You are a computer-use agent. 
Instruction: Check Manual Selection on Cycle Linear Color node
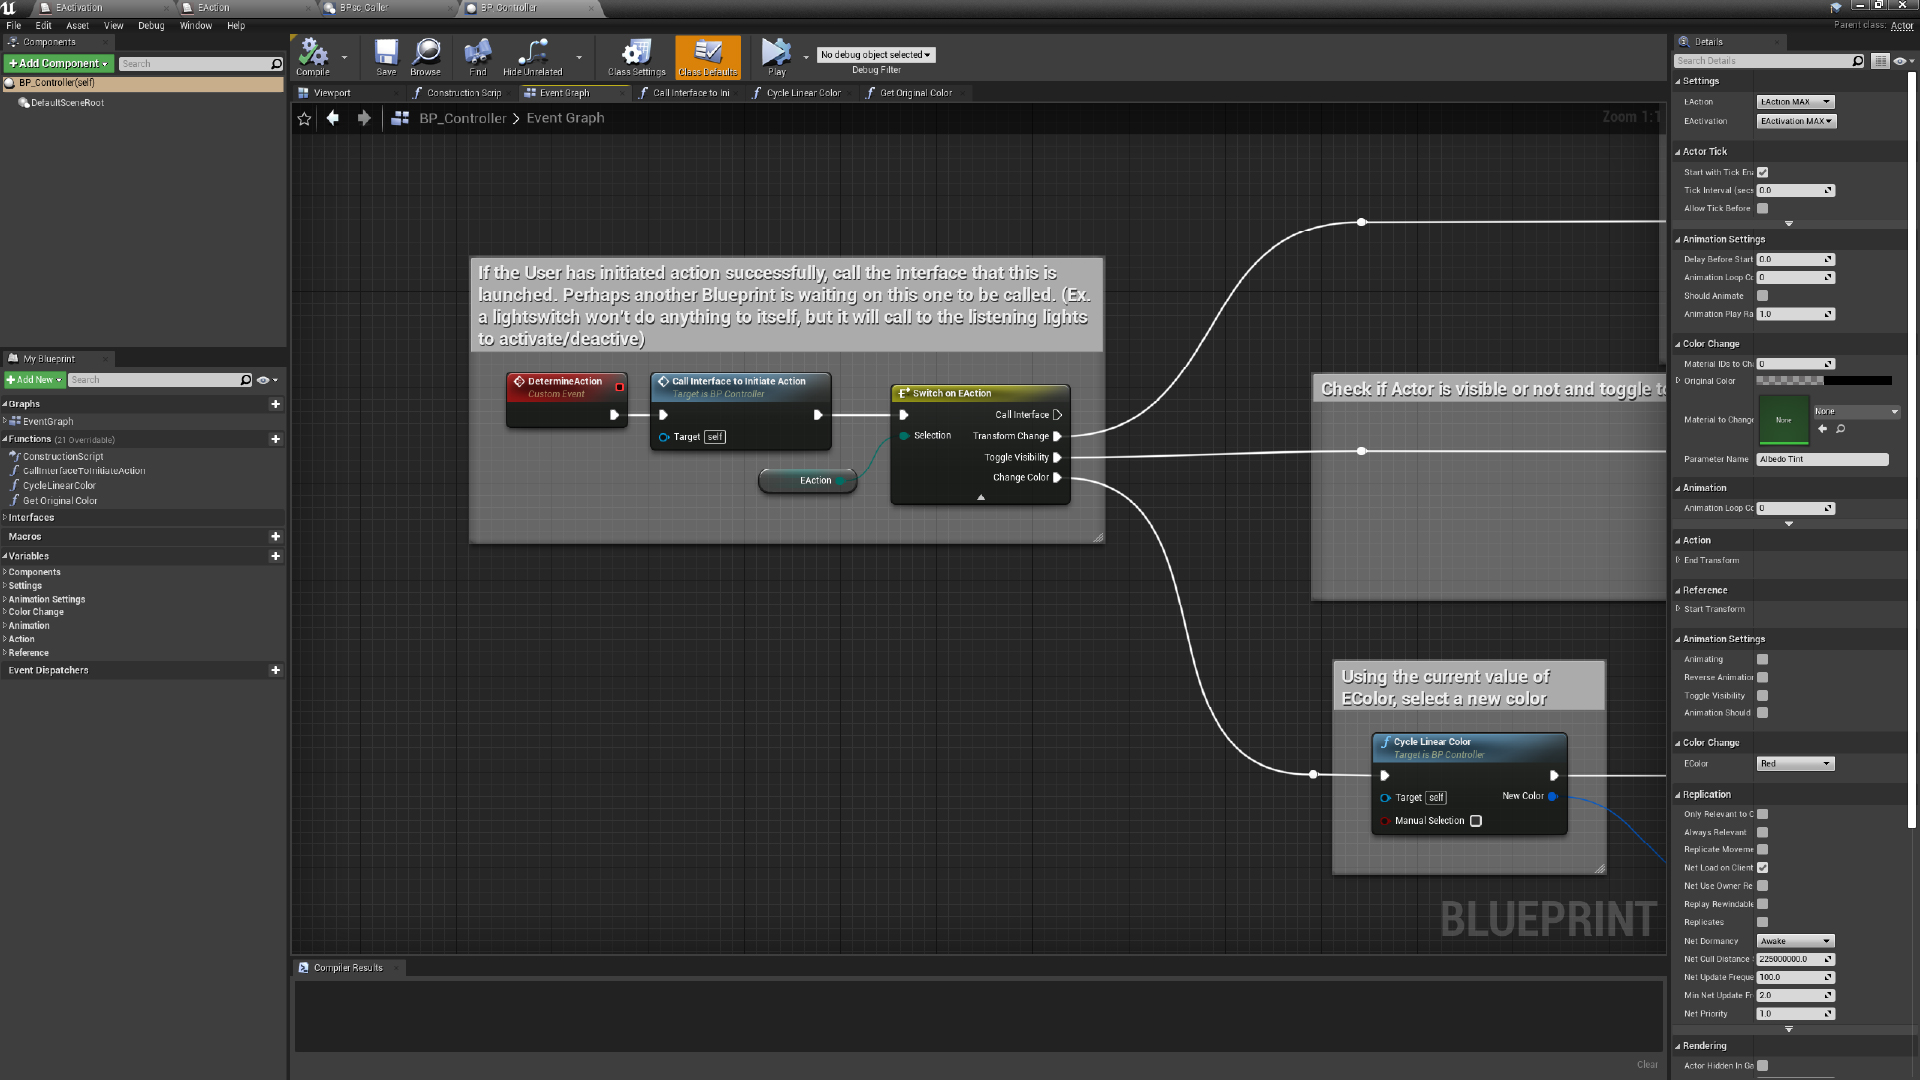tap(1476, 821)
